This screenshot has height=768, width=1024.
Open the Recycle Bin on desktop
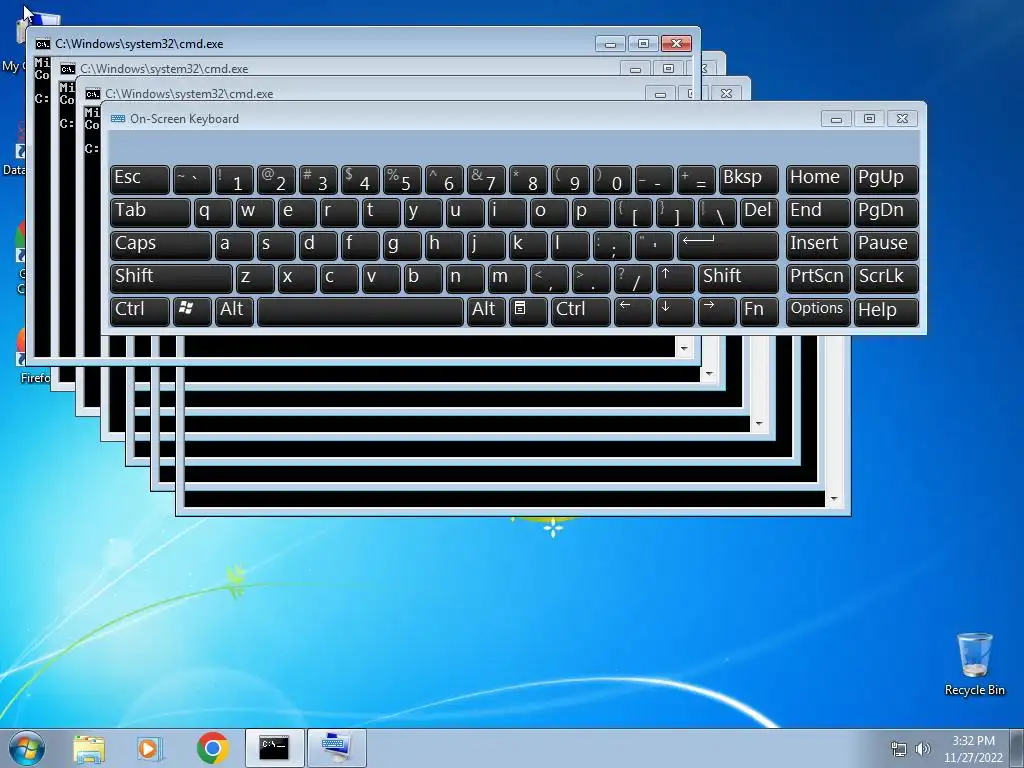(974, 664)
